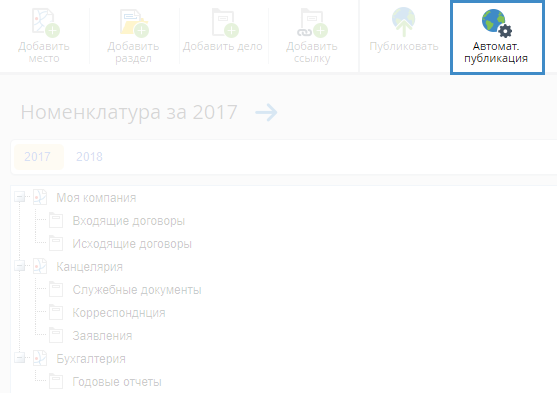Open the Входящие договоры case
Screen dimensions: 557x393
click(129, 221)
